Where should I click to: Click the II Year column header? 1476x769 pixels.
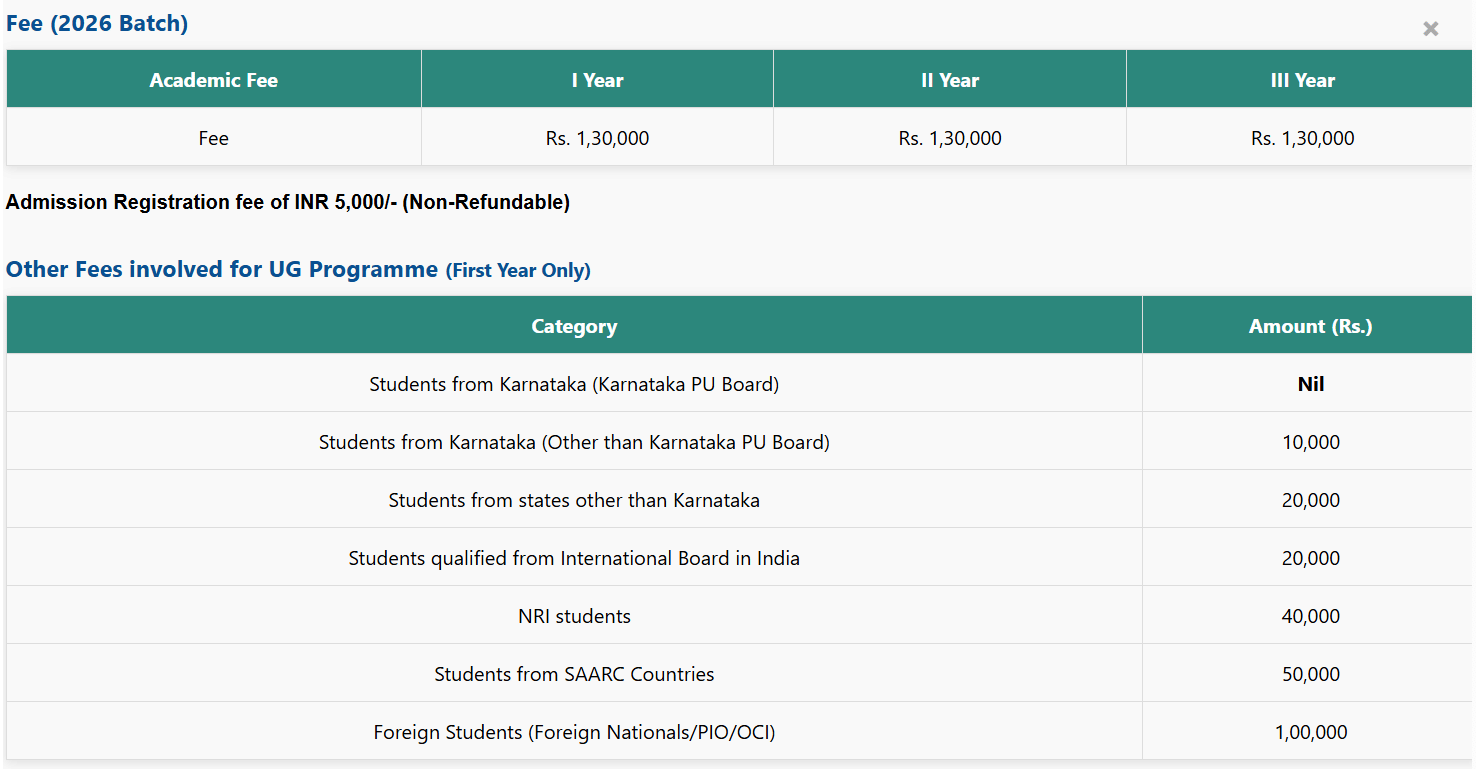coord(949,80)
